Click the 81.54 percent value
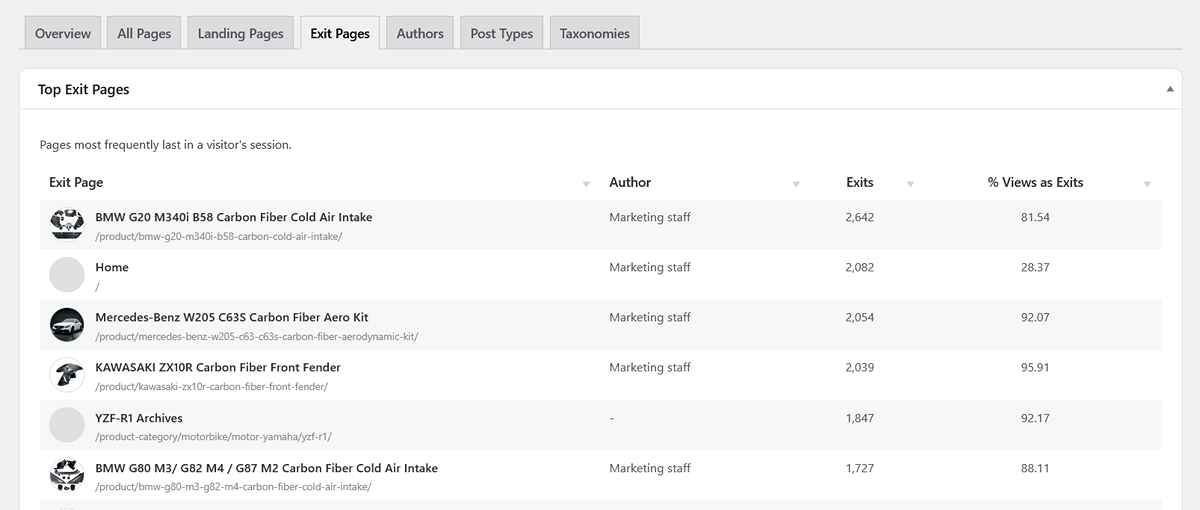The width and height of the screenshot is (1200, 510). pyautogui.click(x=1035, y=217)
